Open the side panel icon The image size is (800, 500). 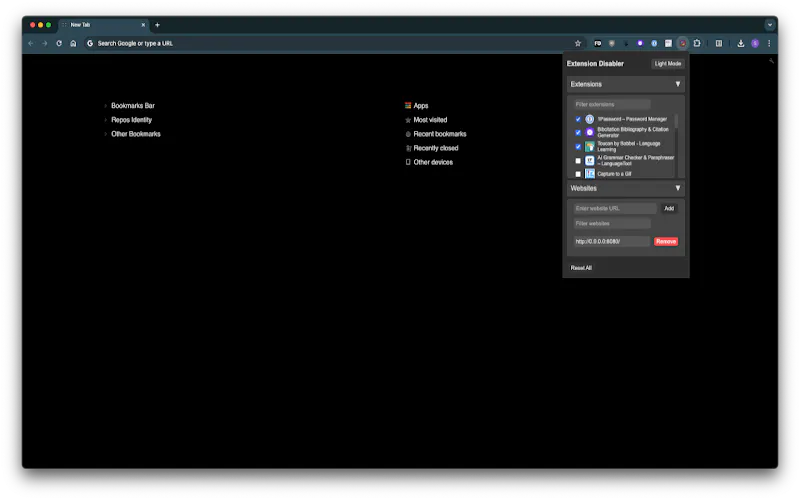(719, 43)
